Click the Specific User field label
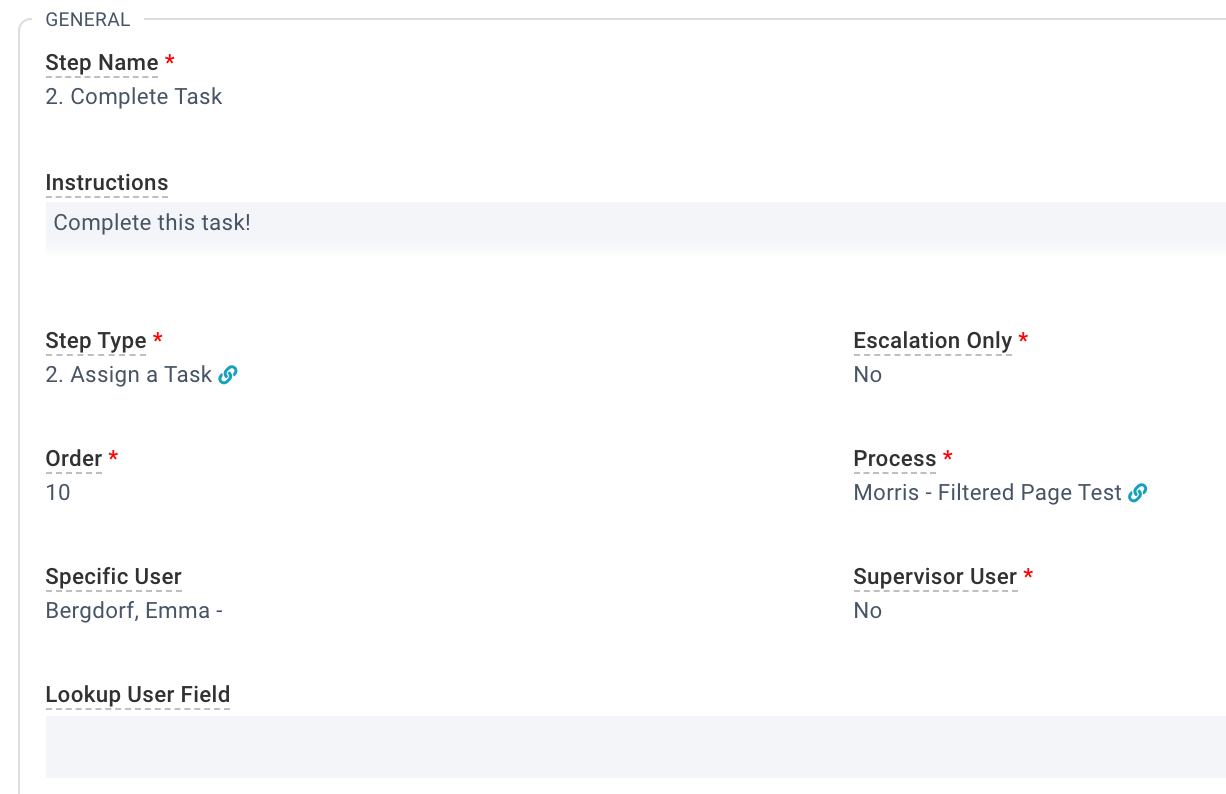Viewport: 1226px width, 794px height. coord(114,577)
